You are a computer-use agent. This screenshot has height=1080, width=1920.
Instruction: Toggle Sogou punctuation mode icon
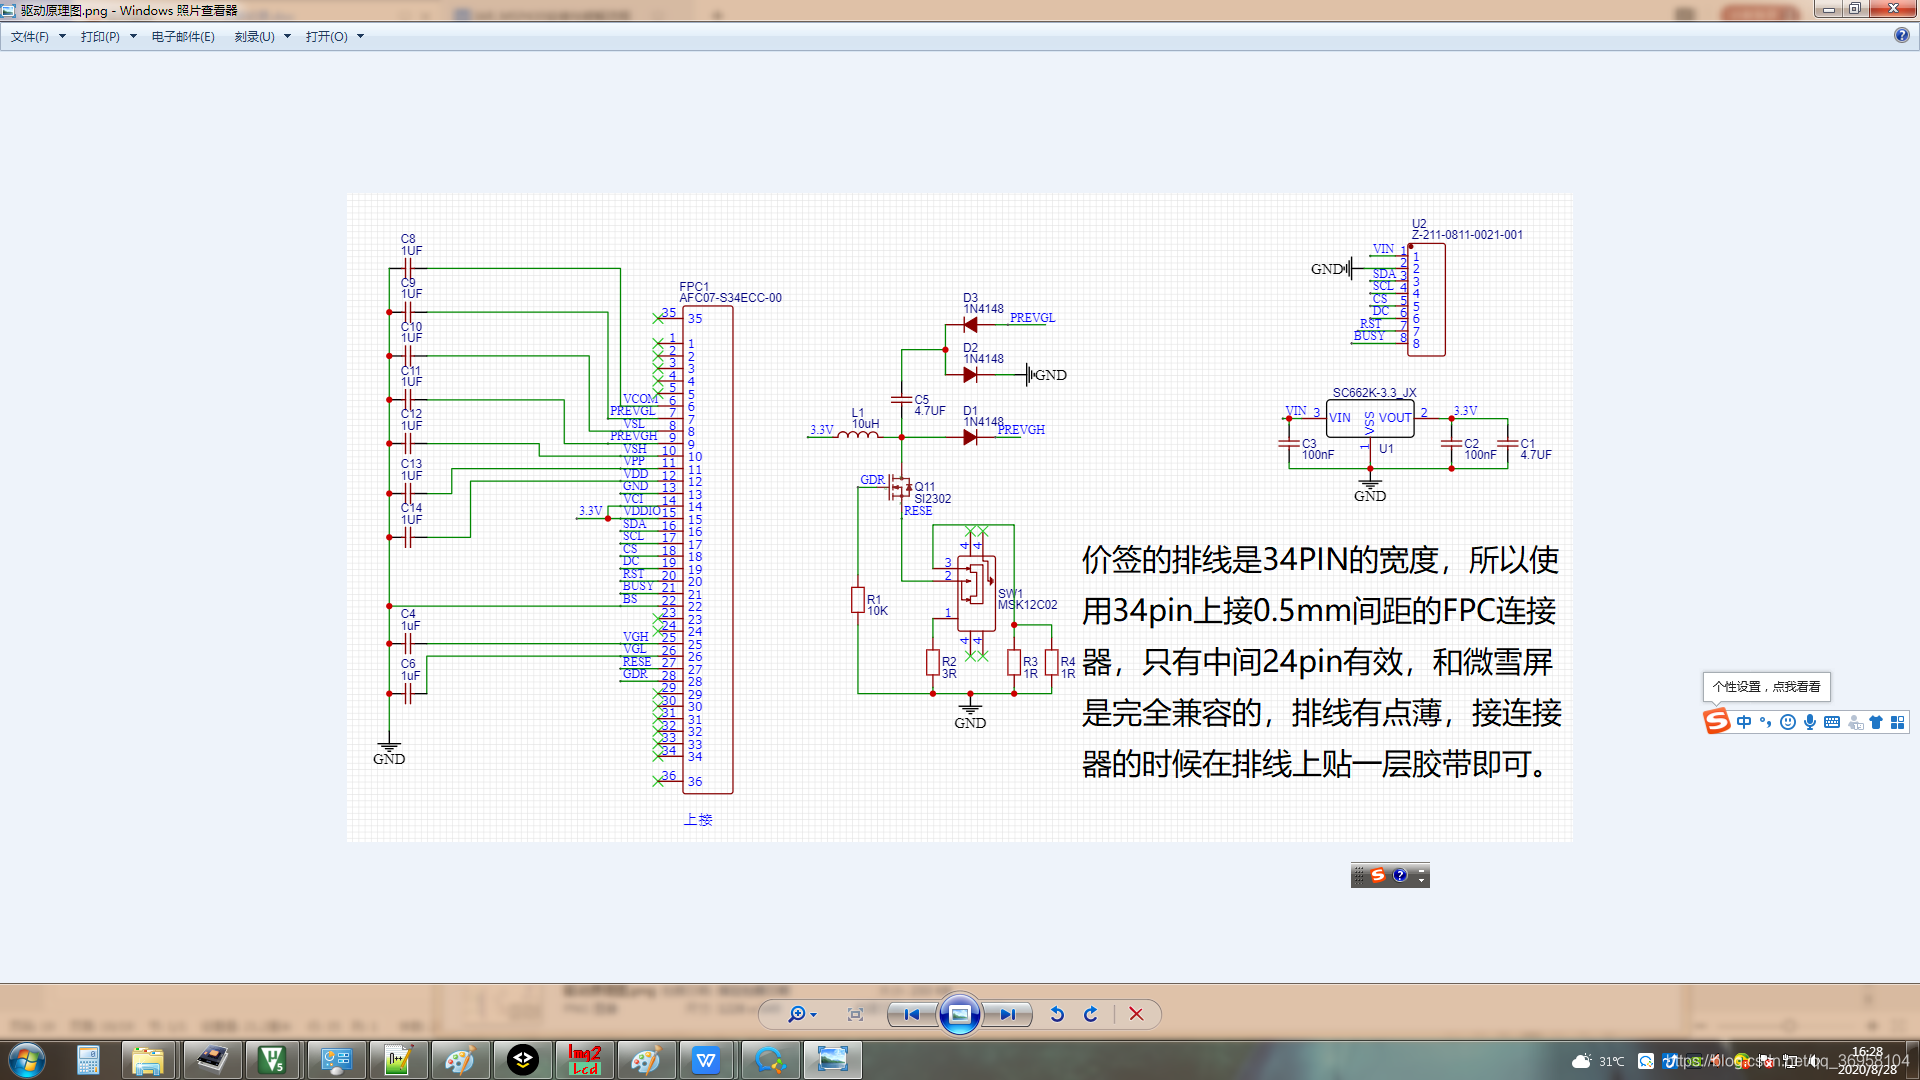1766,722
